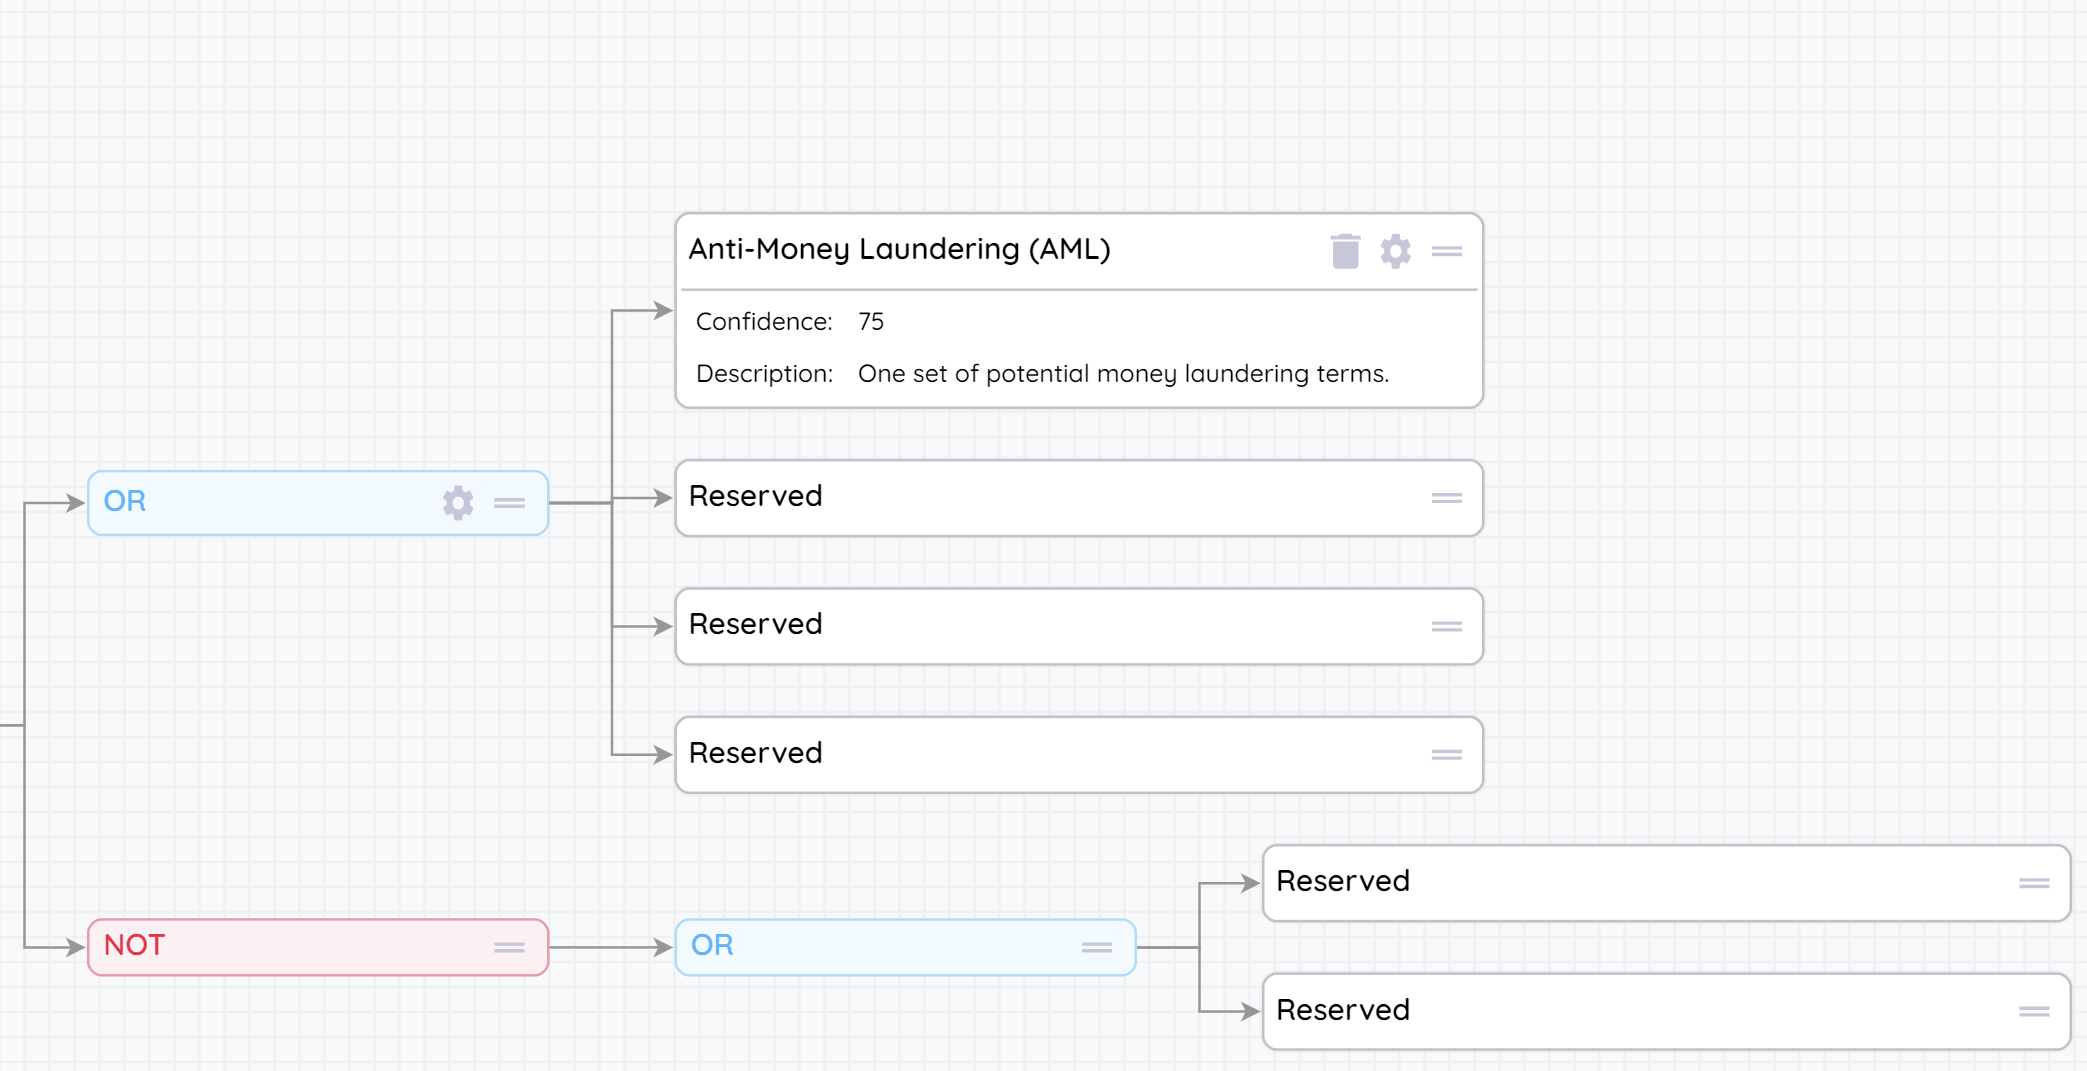
Task: Click handle of Reserved node directly below AML
Action: tap(1446, 498)
